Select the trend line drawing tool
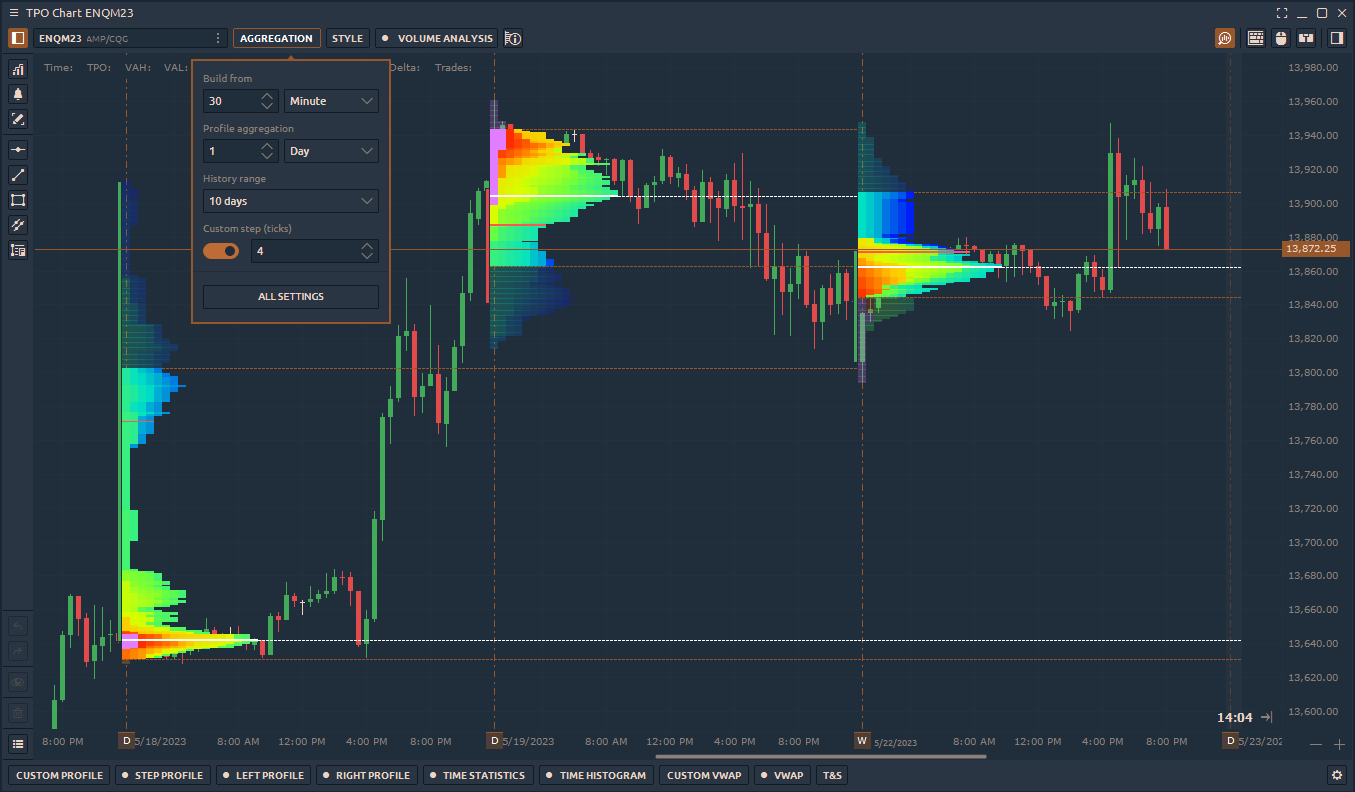The width and height of the screenshot is (1355, 792). click(18, 175)
